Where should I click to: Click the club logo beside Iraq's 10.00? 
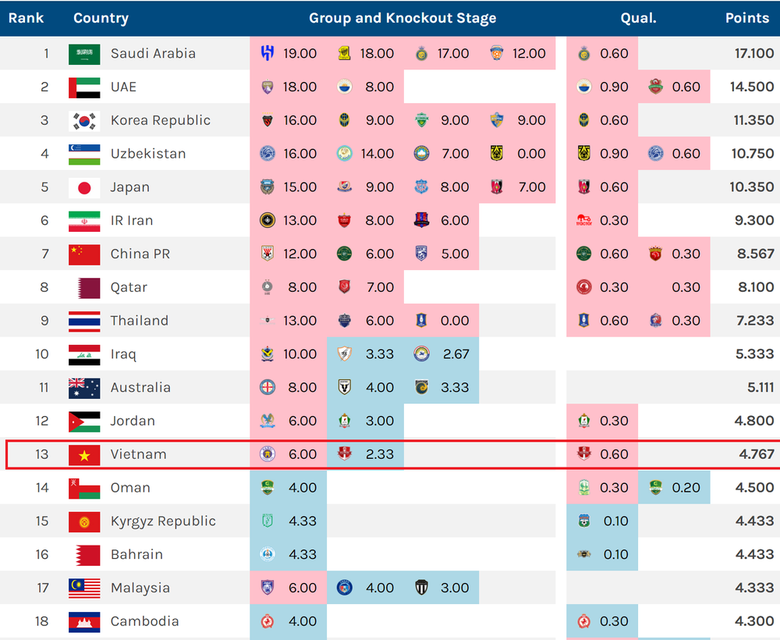[267, 354]
